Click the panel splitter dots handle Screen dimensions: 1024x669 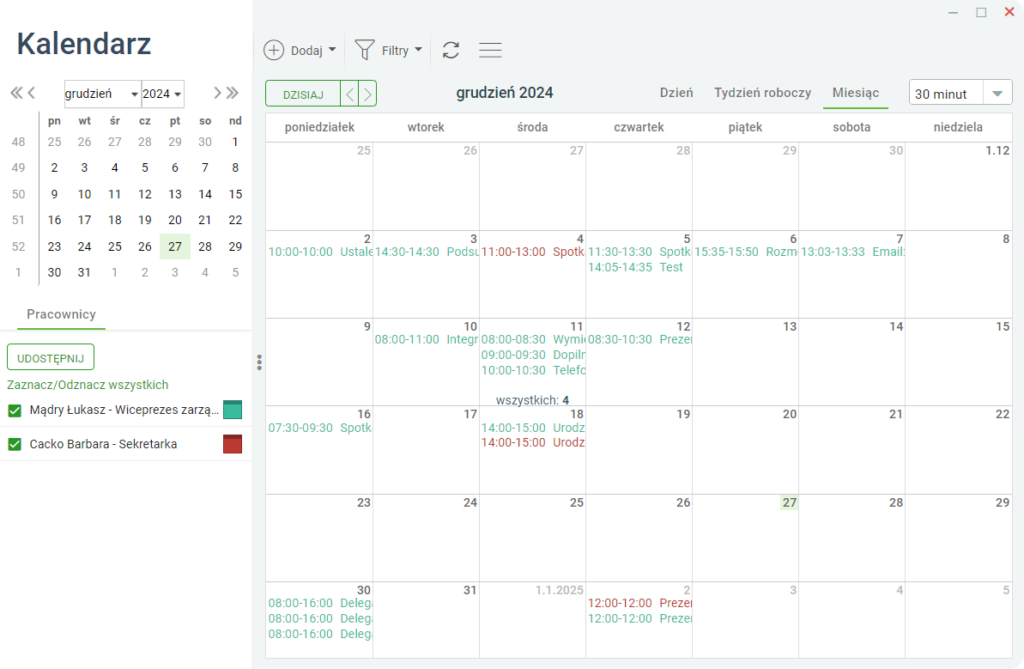coord(259,363)
